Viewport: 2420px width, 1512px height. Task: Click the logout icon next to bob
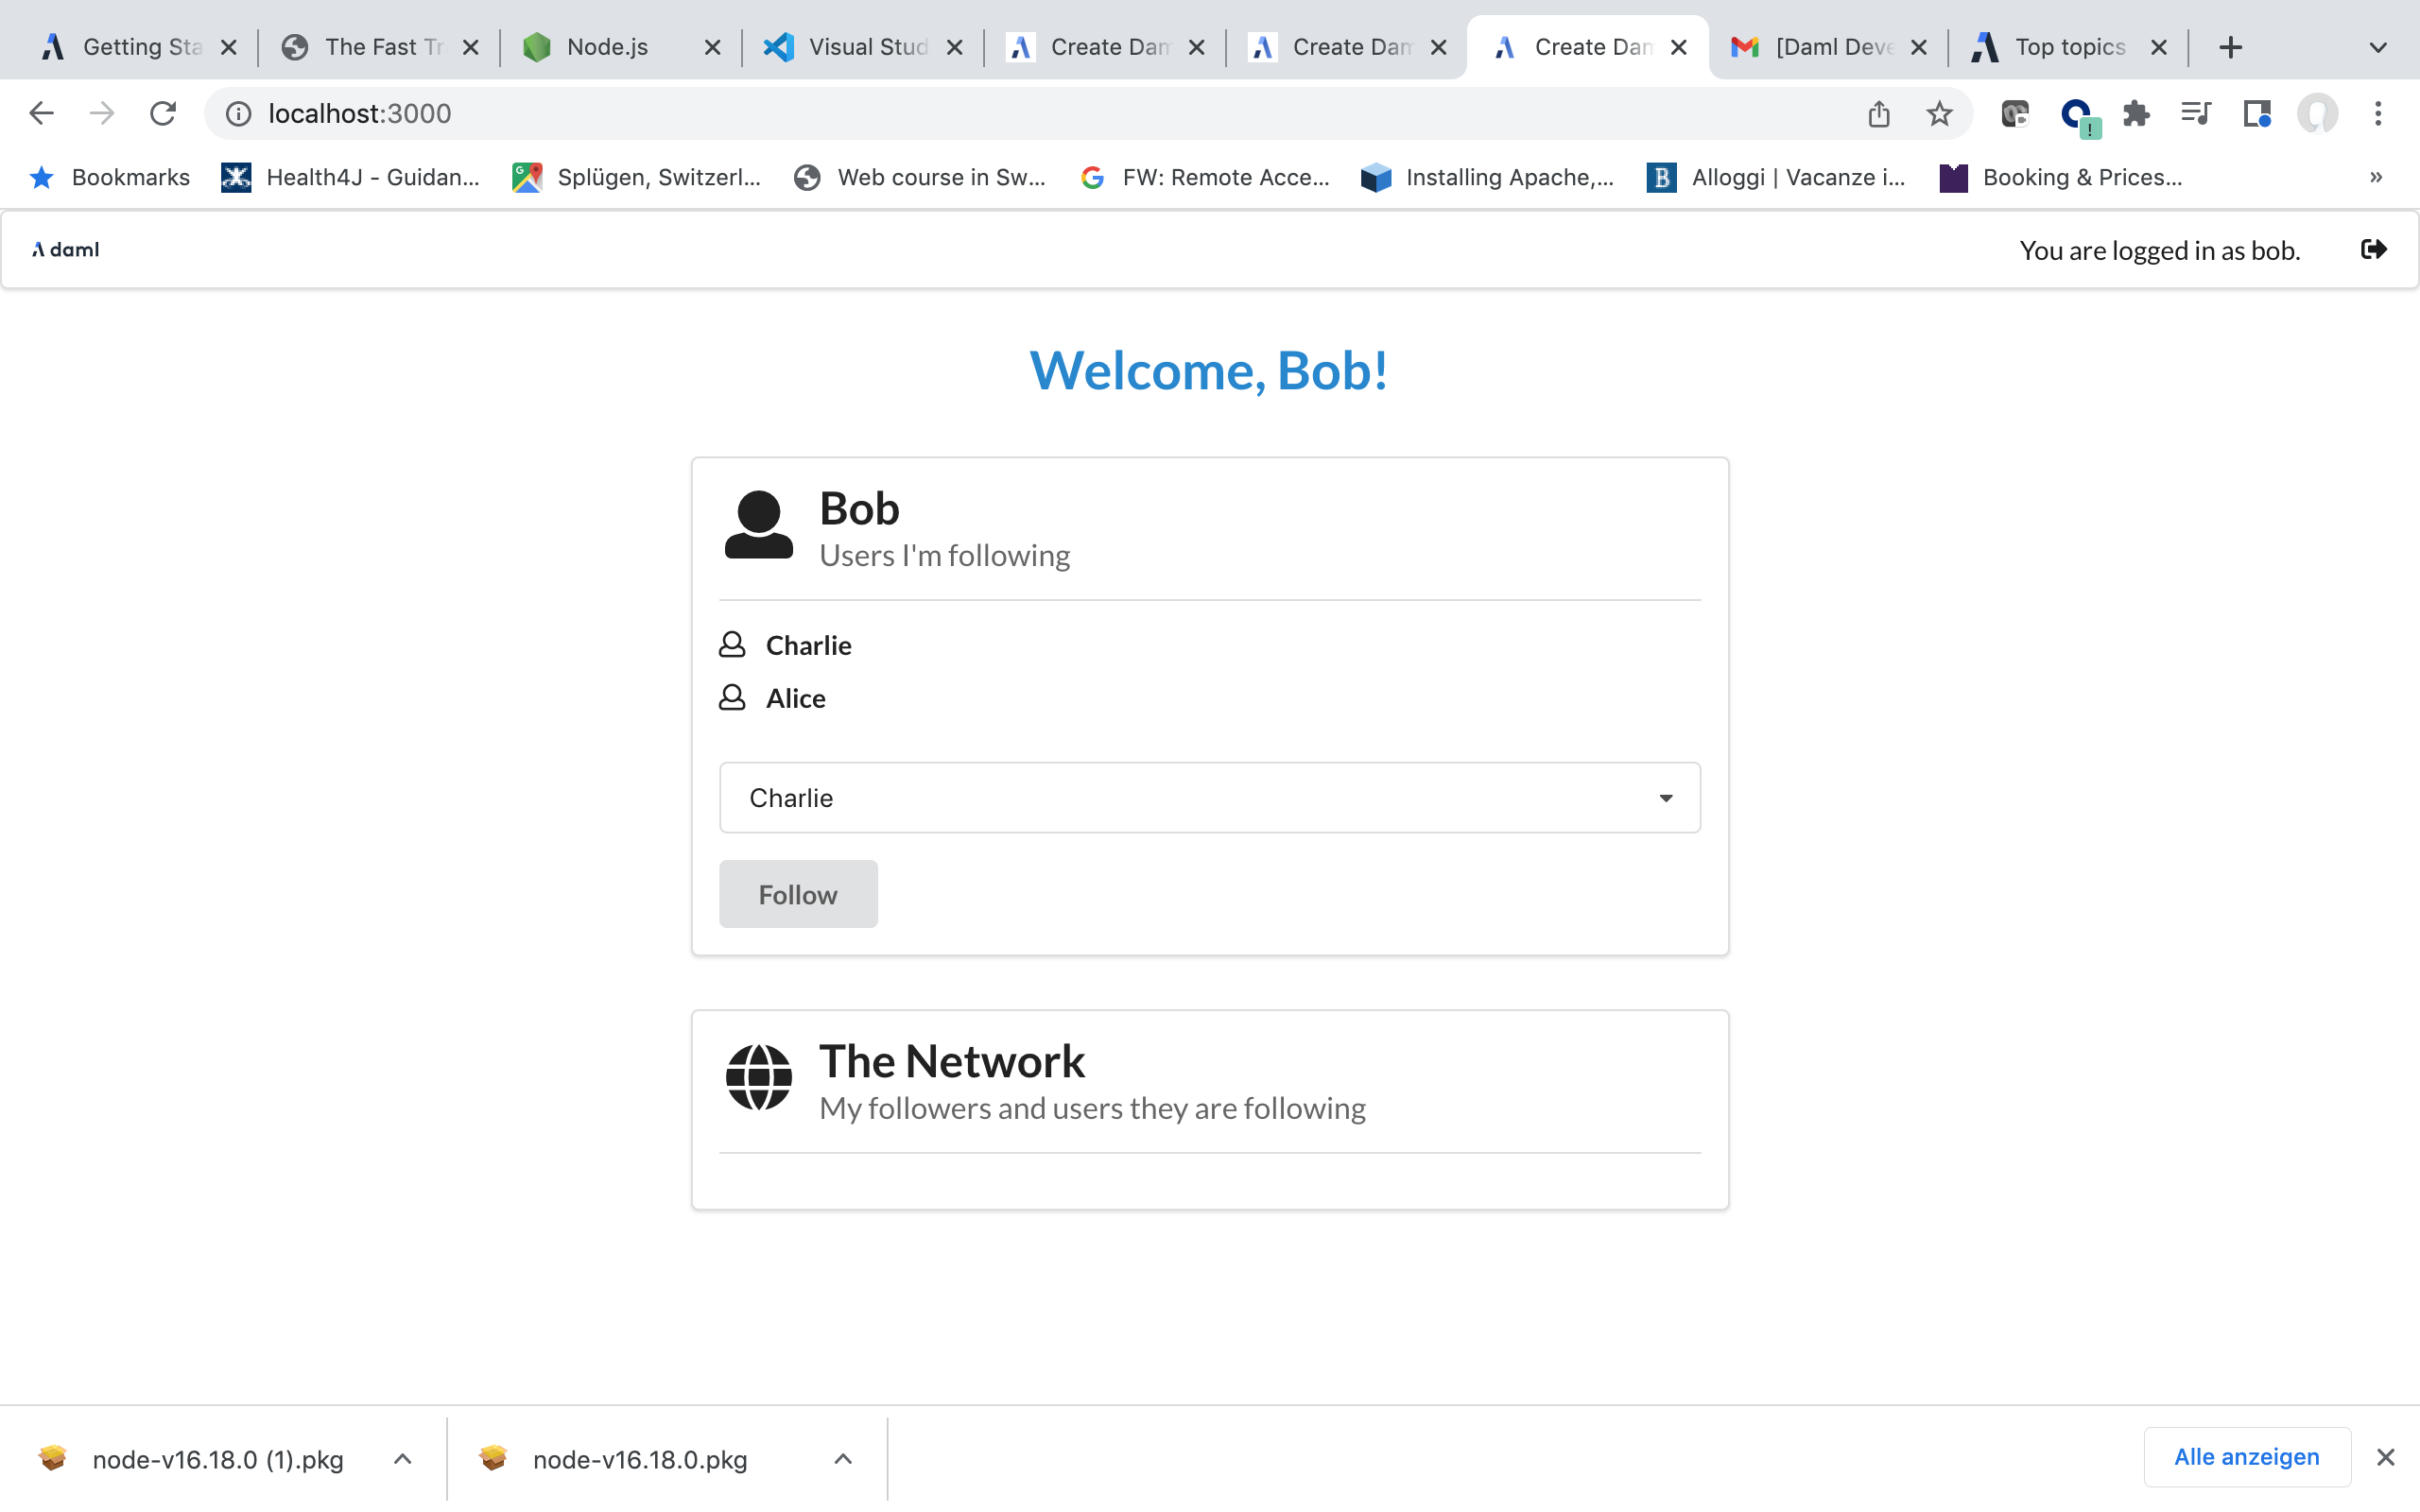coord(2373,249)
